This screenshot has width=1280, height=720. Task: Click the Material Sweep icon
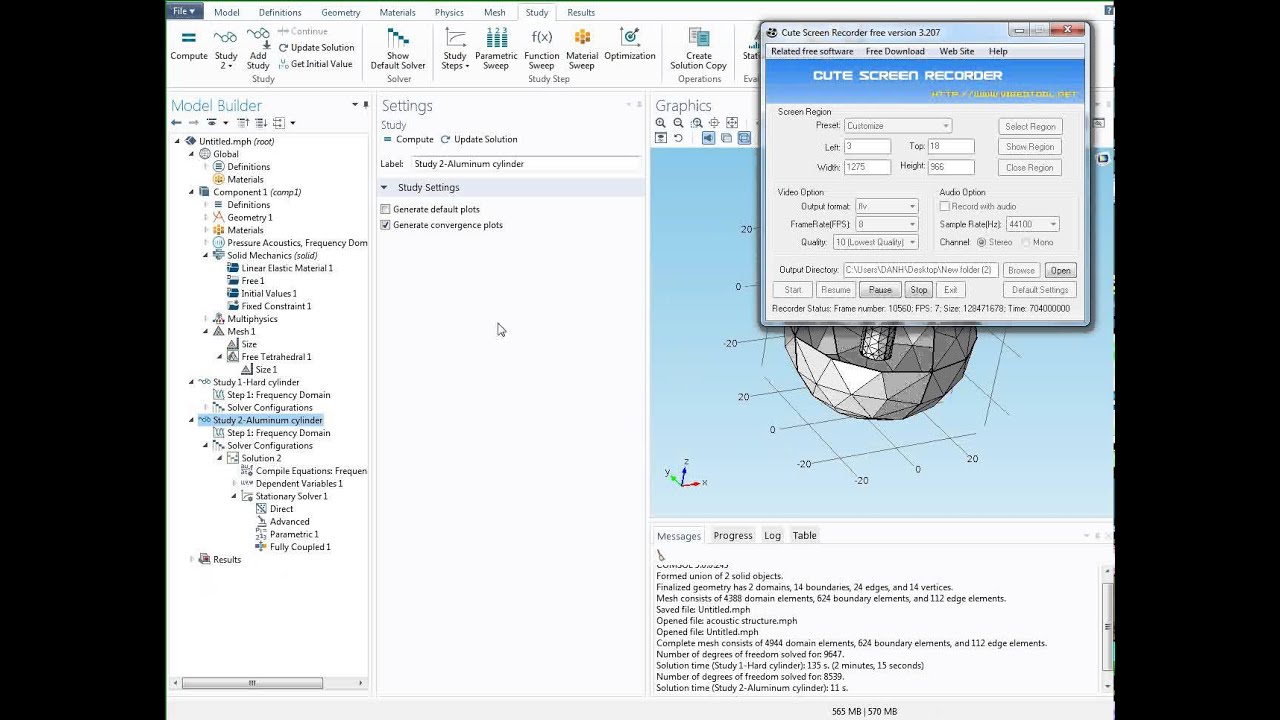pyautogui.click(x=582, y=38)
